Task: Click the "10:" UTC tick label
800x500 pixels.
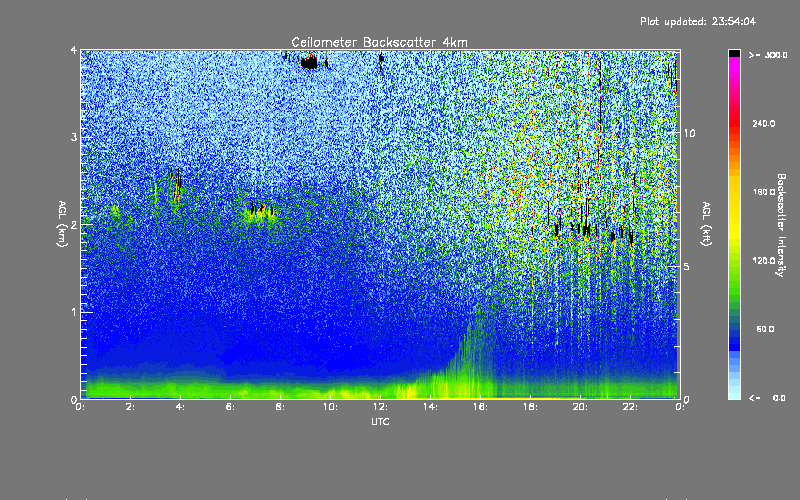Action: [330, 407]
